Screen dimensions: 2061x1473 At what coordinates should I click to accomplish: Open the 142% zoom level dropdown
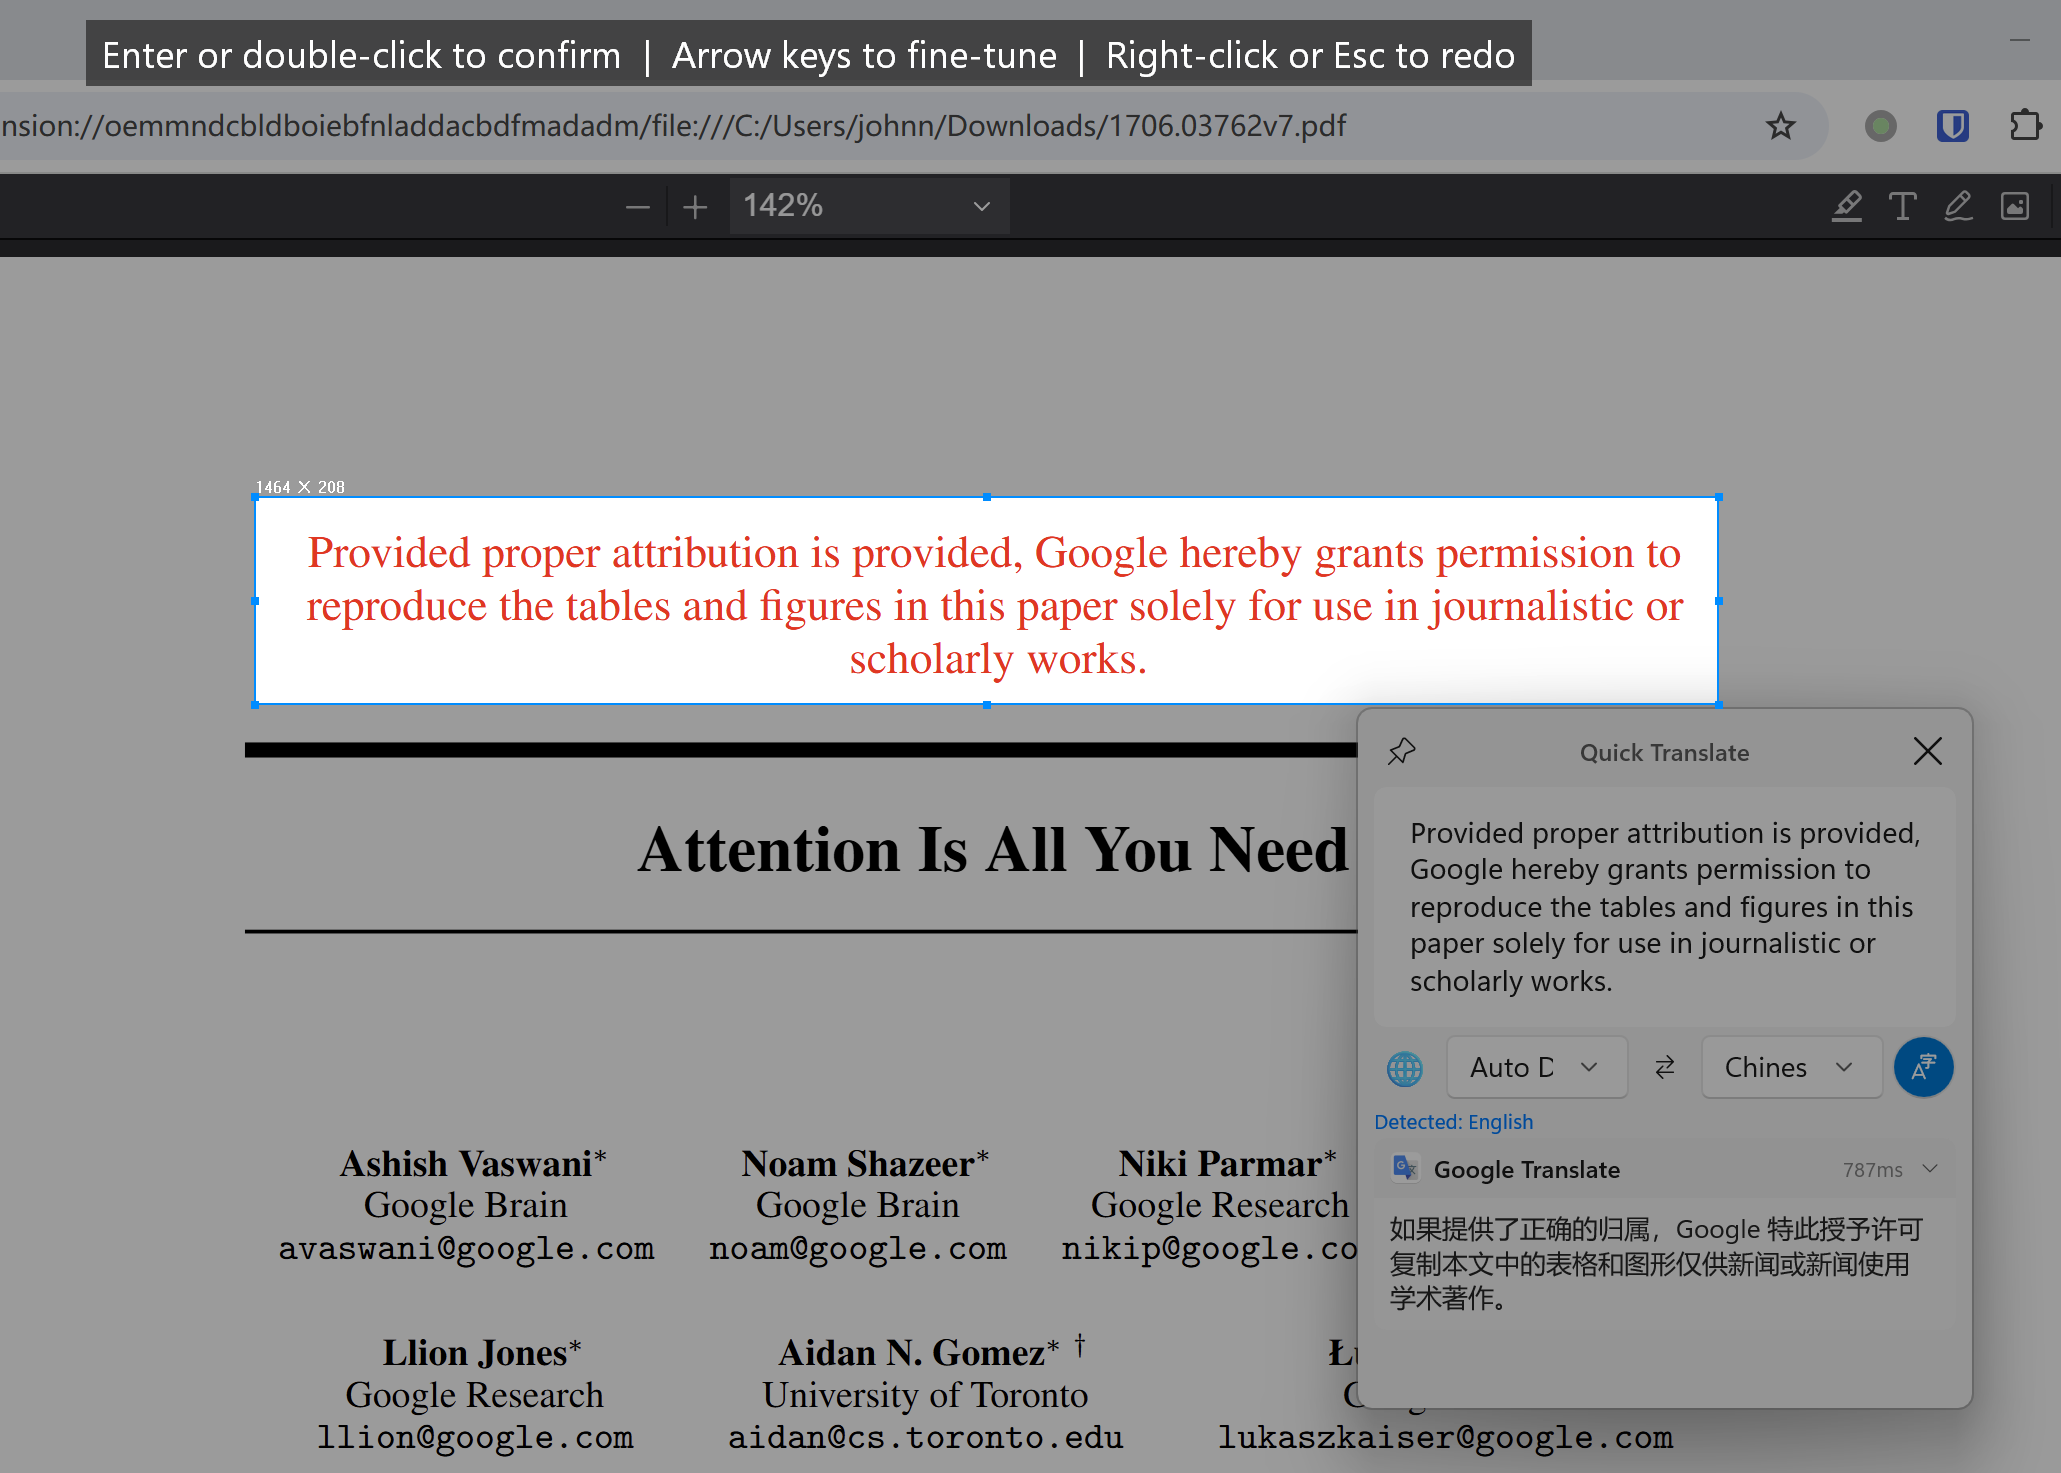coord(868,206)
